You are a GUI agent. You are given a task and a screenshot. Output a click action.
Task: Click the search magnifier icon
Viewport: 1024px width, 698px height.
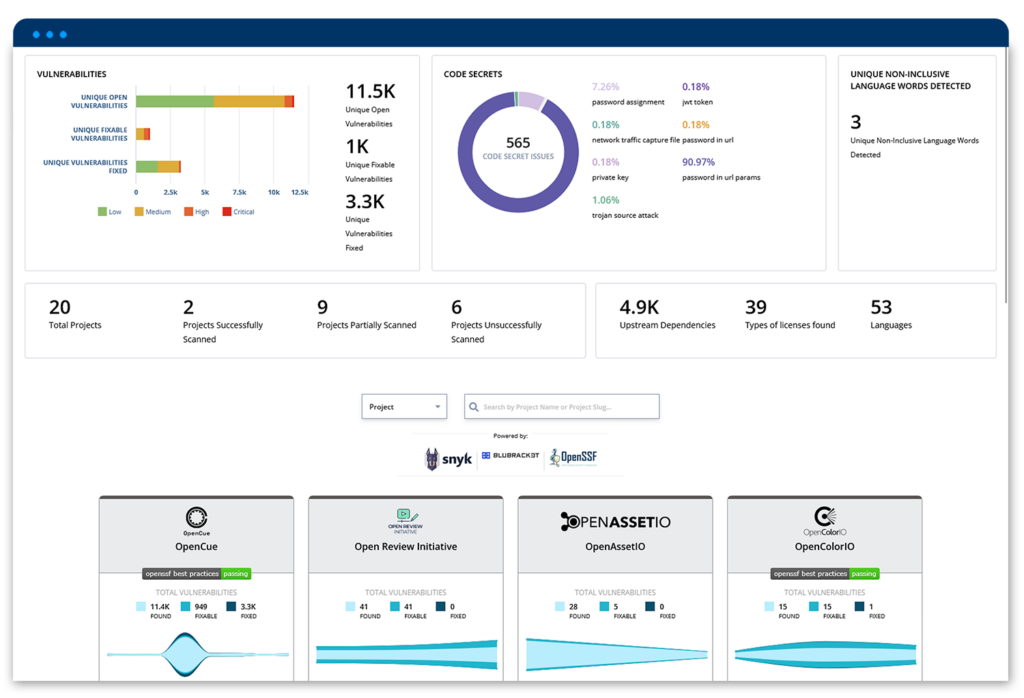point(473,406)
